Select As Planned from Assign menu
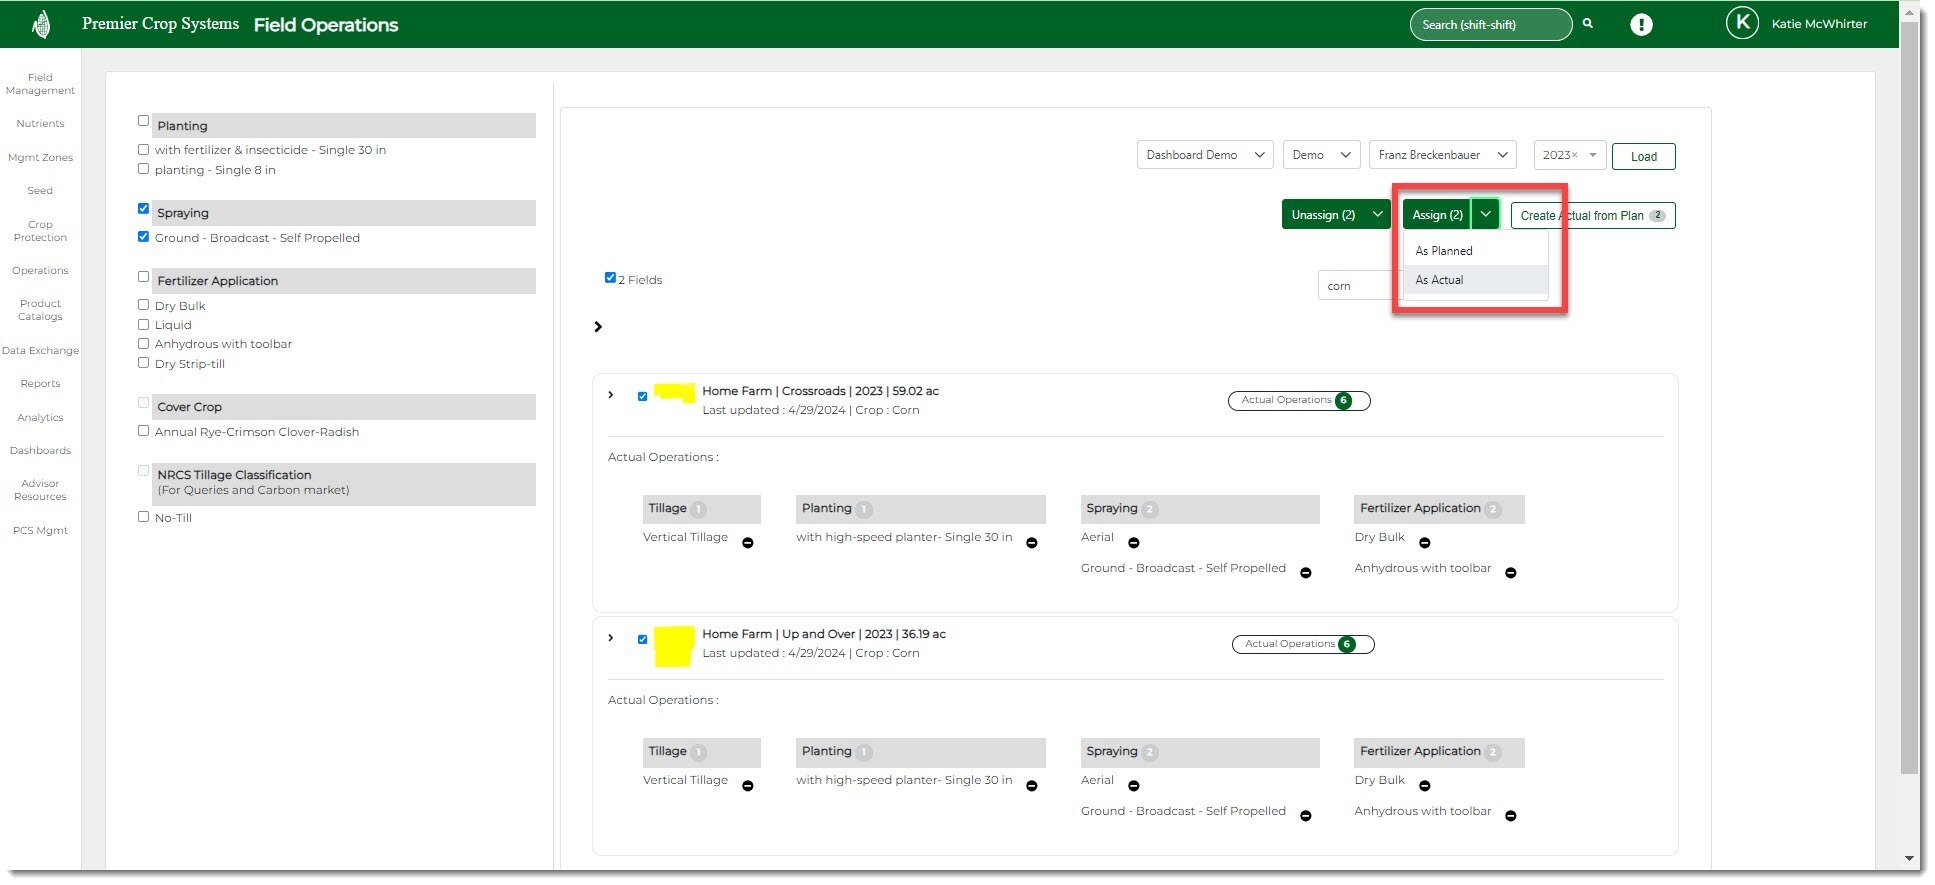Viewport: 1935px width, 885px height. click(x=1443, y=251)
